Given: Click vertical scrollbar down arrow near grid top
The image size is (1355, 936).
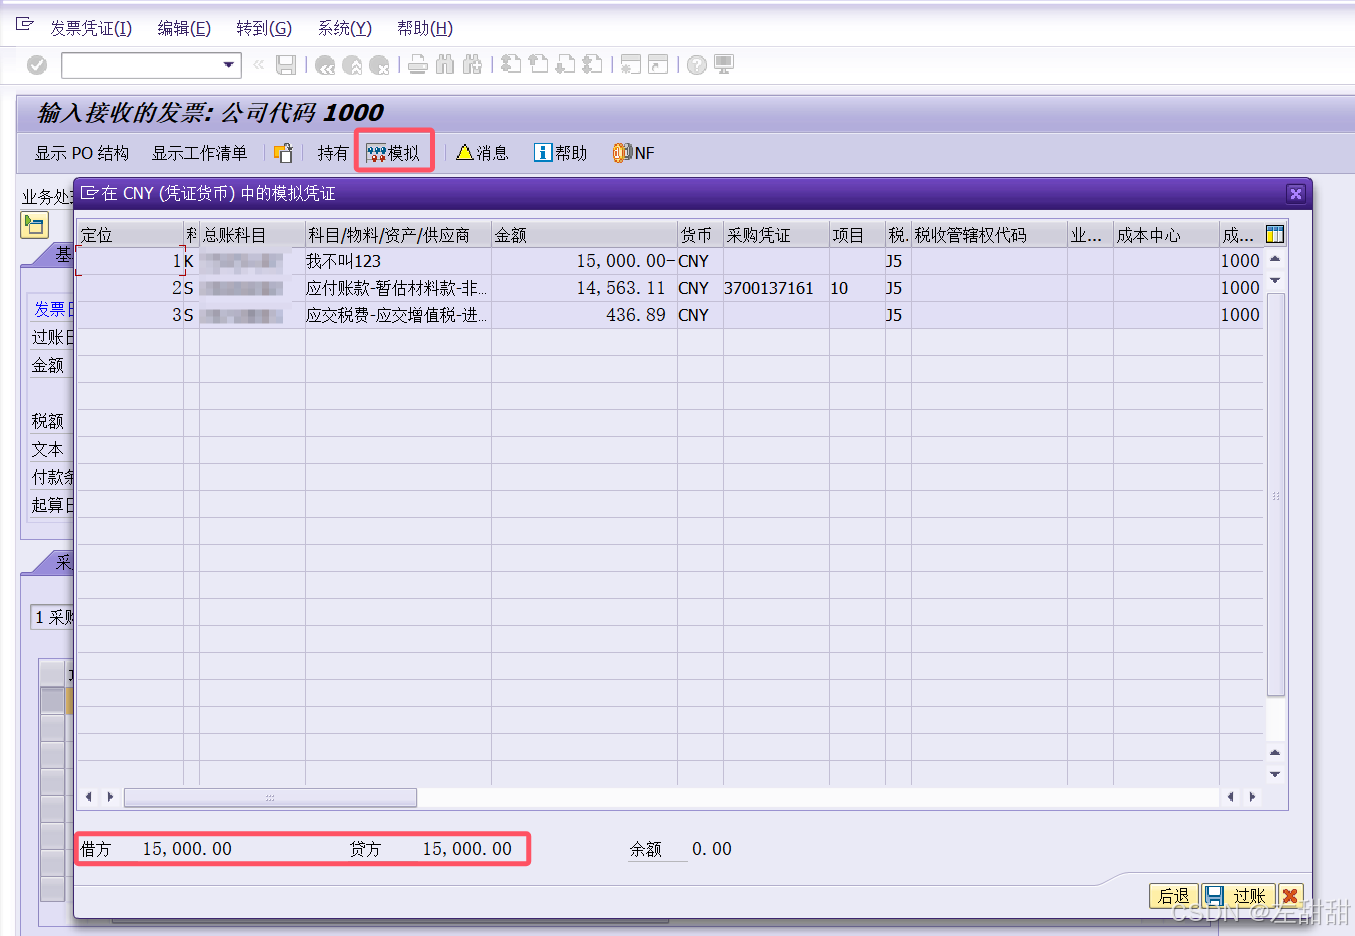Looking at the screenshot, I should coord(1275,281).
